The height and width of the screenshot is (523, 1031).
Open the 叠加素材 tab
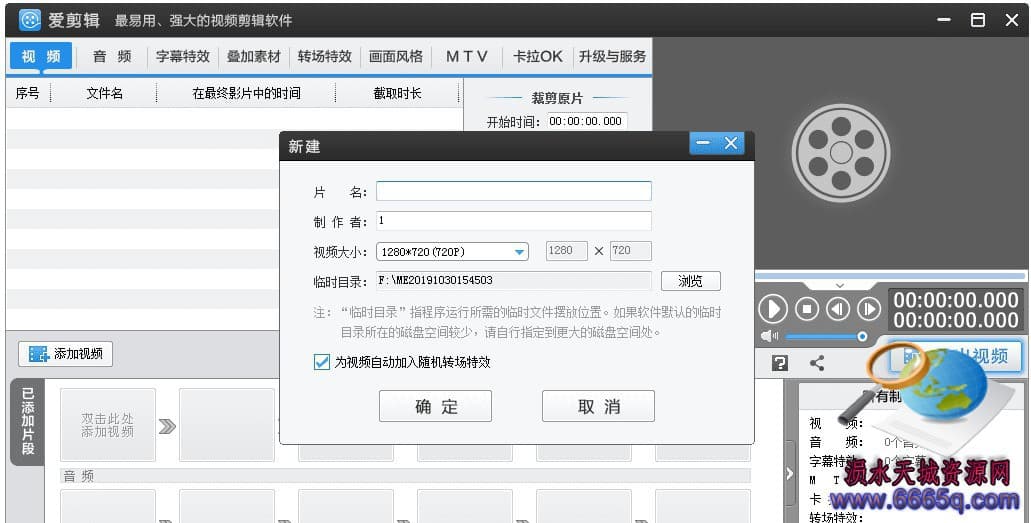point(254,57)
